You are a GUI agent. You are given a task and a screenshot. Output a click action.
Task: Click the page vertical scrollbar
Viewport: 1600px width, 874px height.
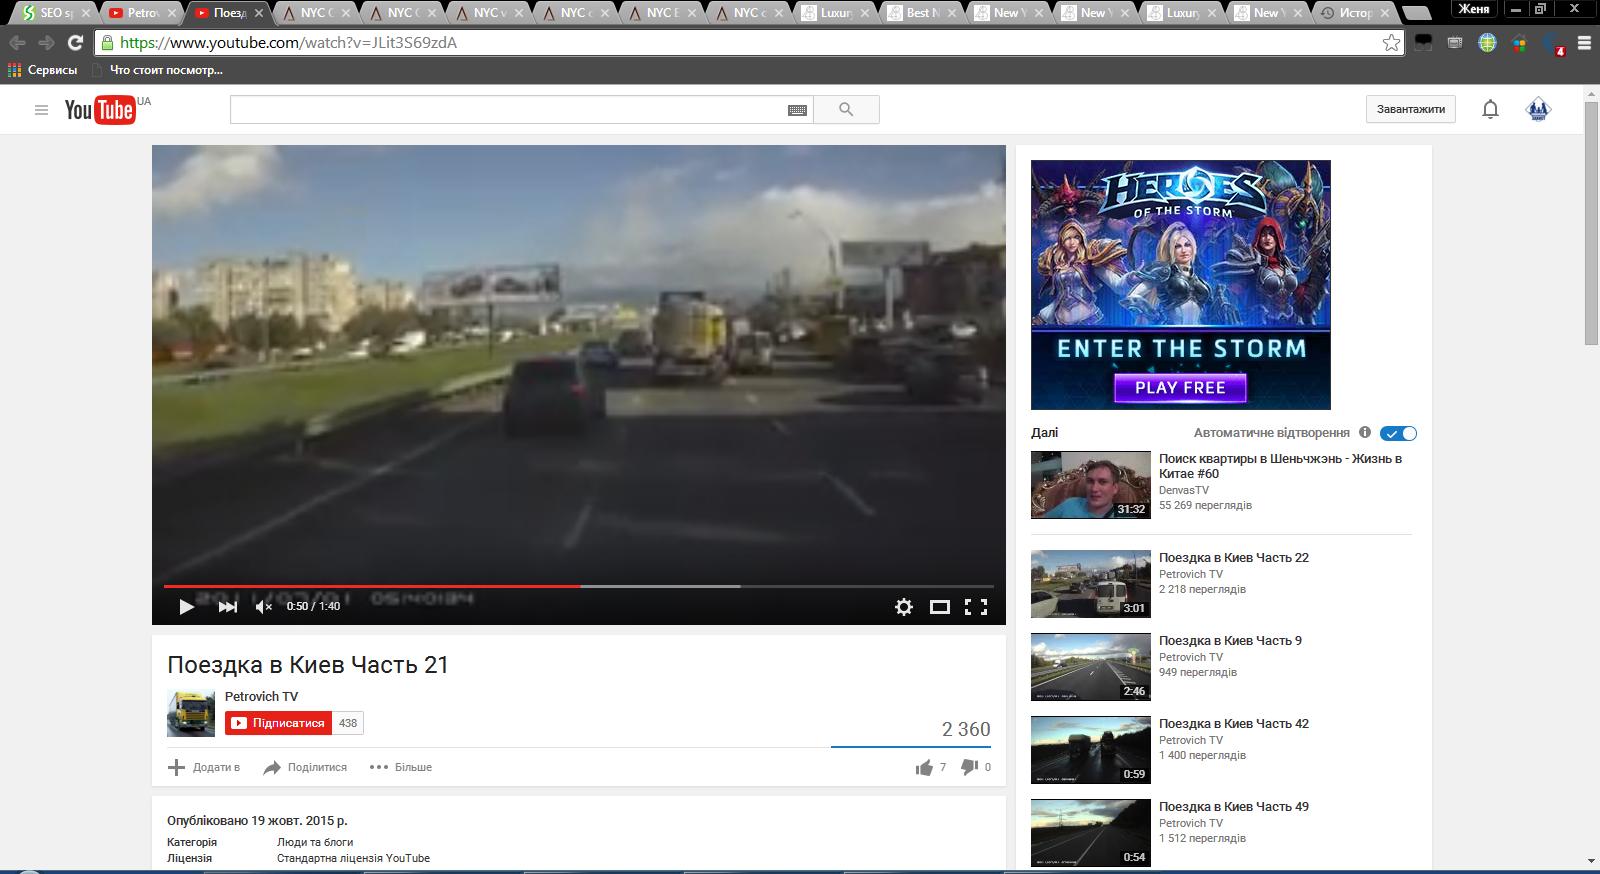pos(1591,222)
